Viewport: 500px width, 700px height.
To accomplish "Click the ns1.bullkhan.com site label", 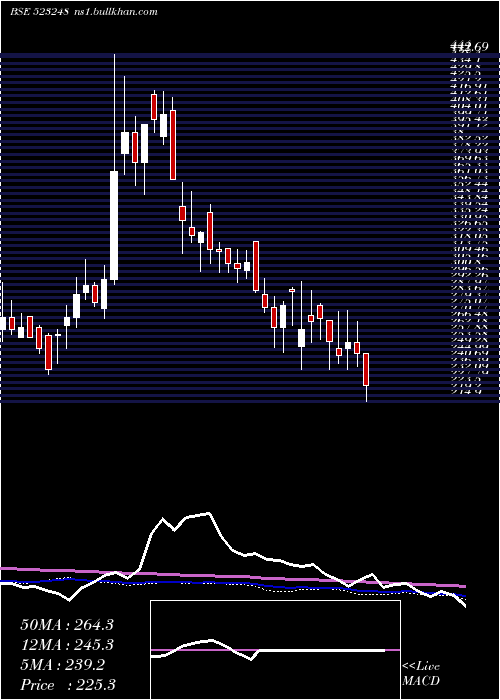I will pos(115,12).
